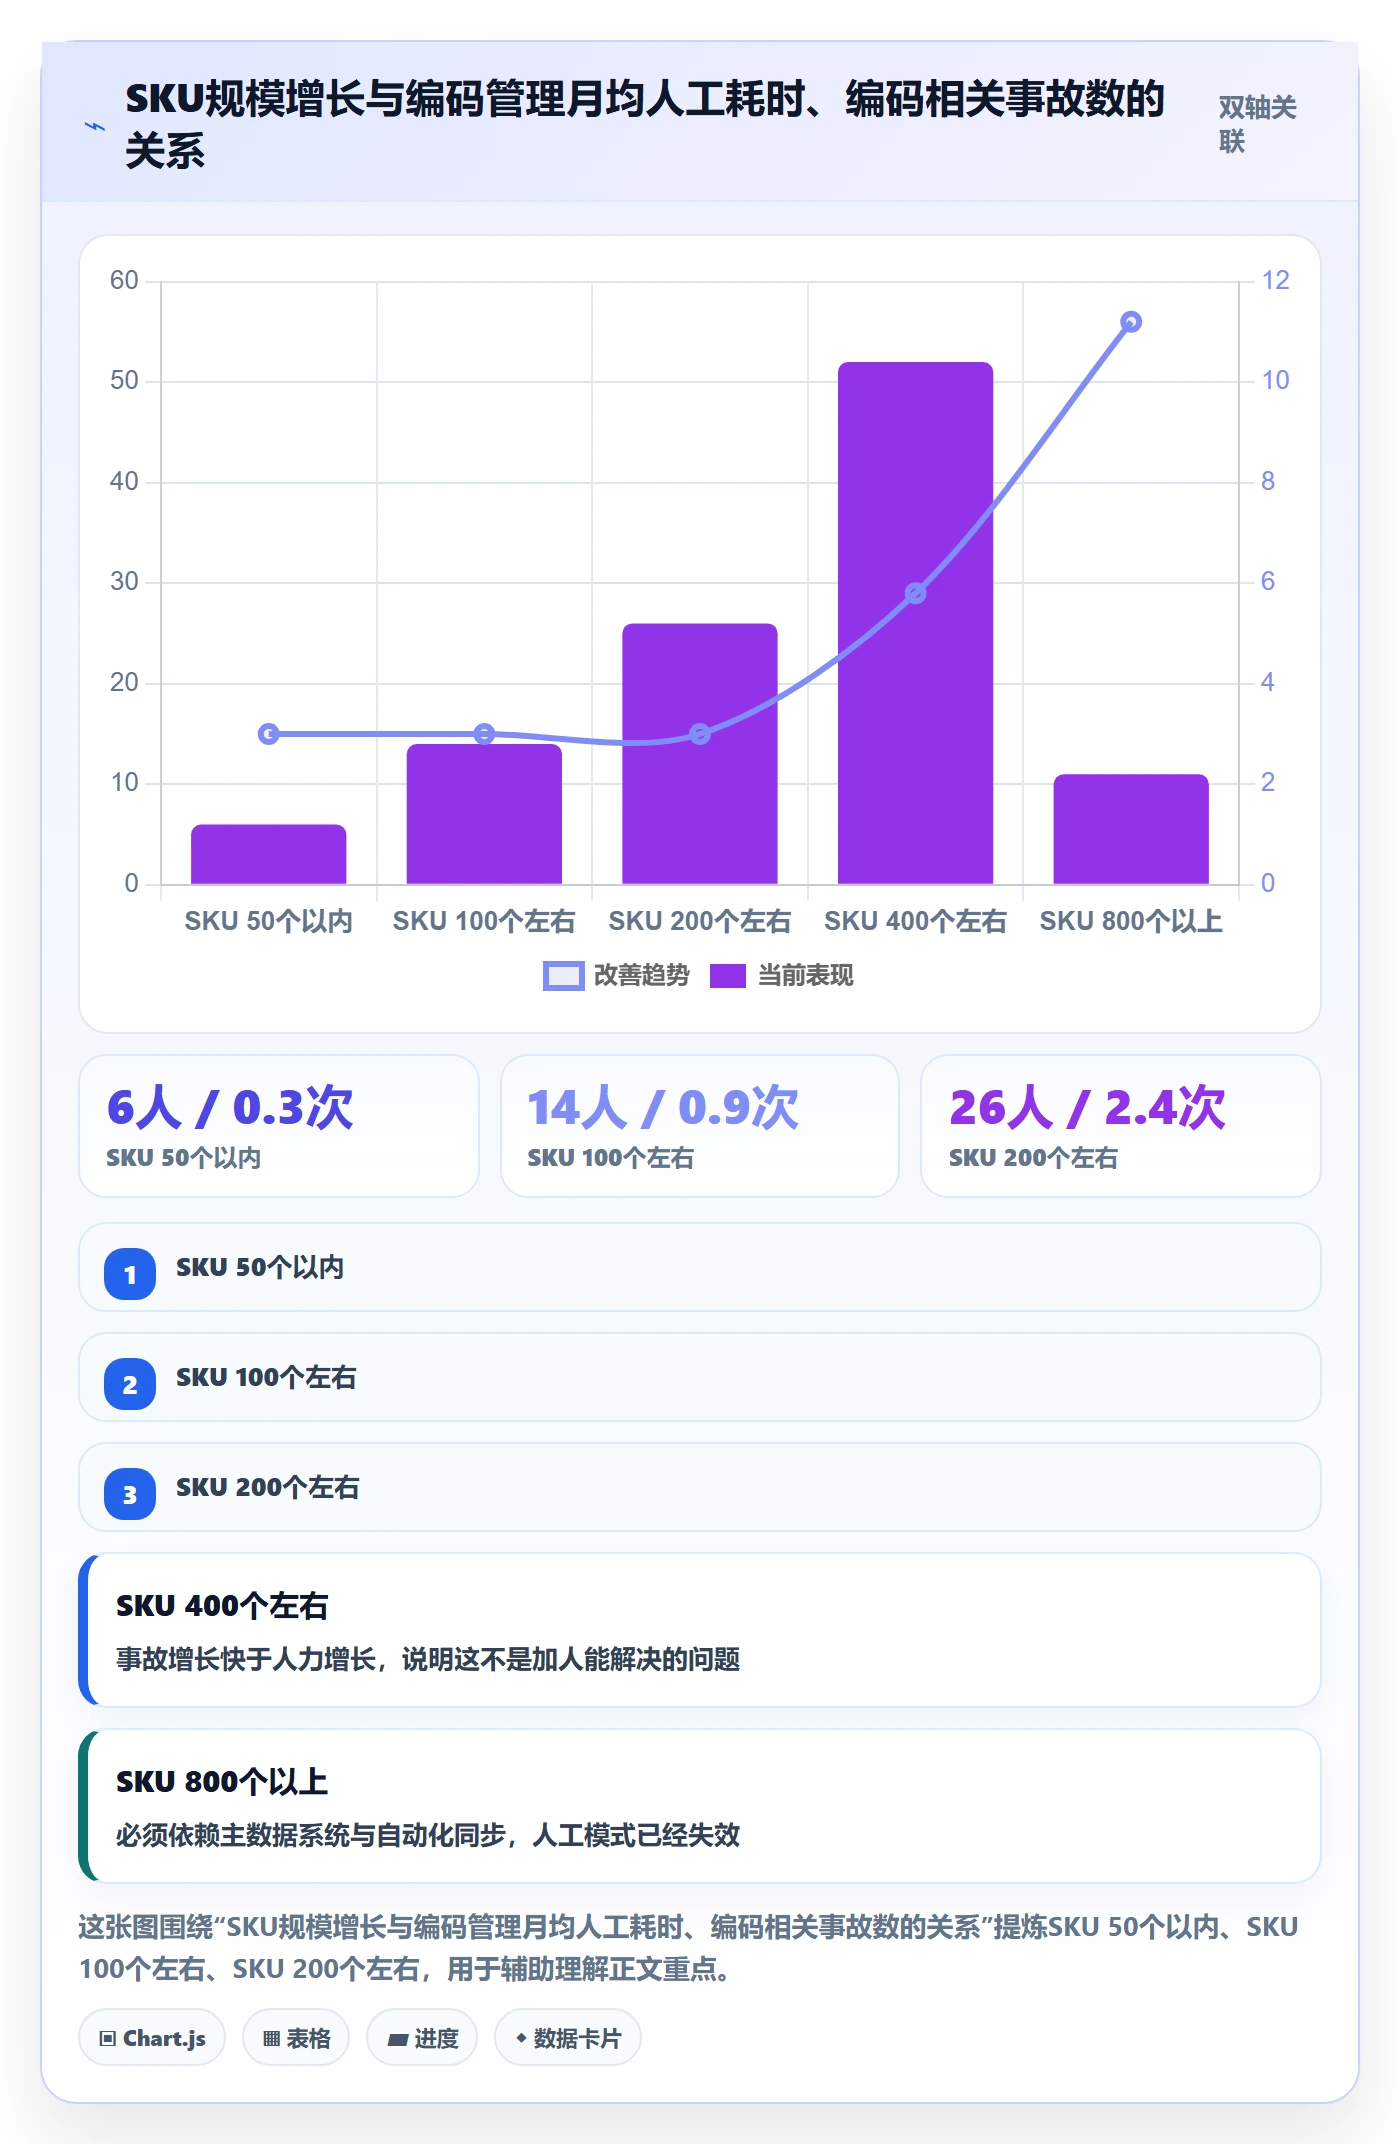The image size is (1400, 2144).
Task: Click the chart title starting with SKU规模增长
Action: [x=645, y=125]
